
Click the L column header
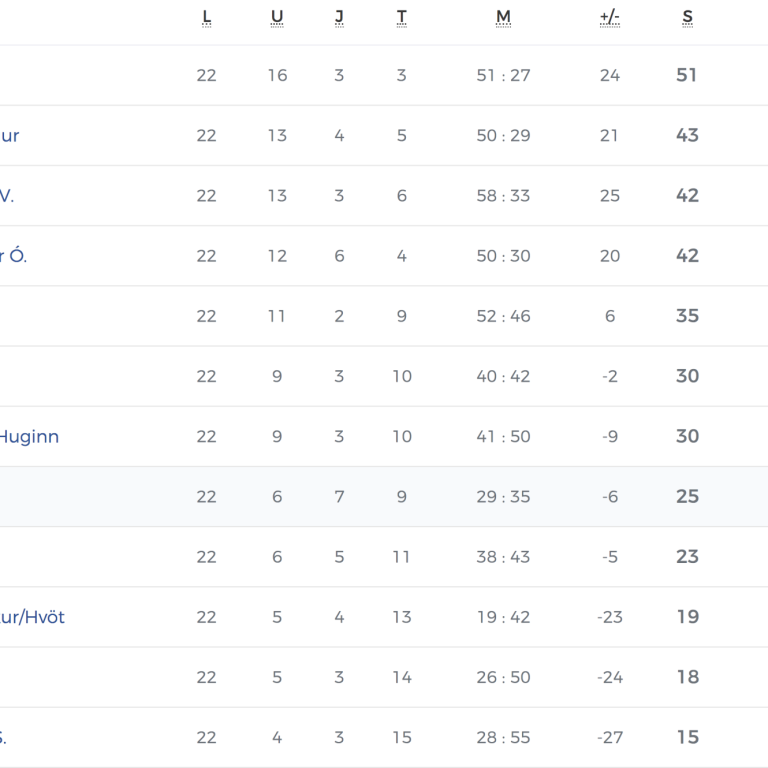pyautogui.click(x=207, y=17)
